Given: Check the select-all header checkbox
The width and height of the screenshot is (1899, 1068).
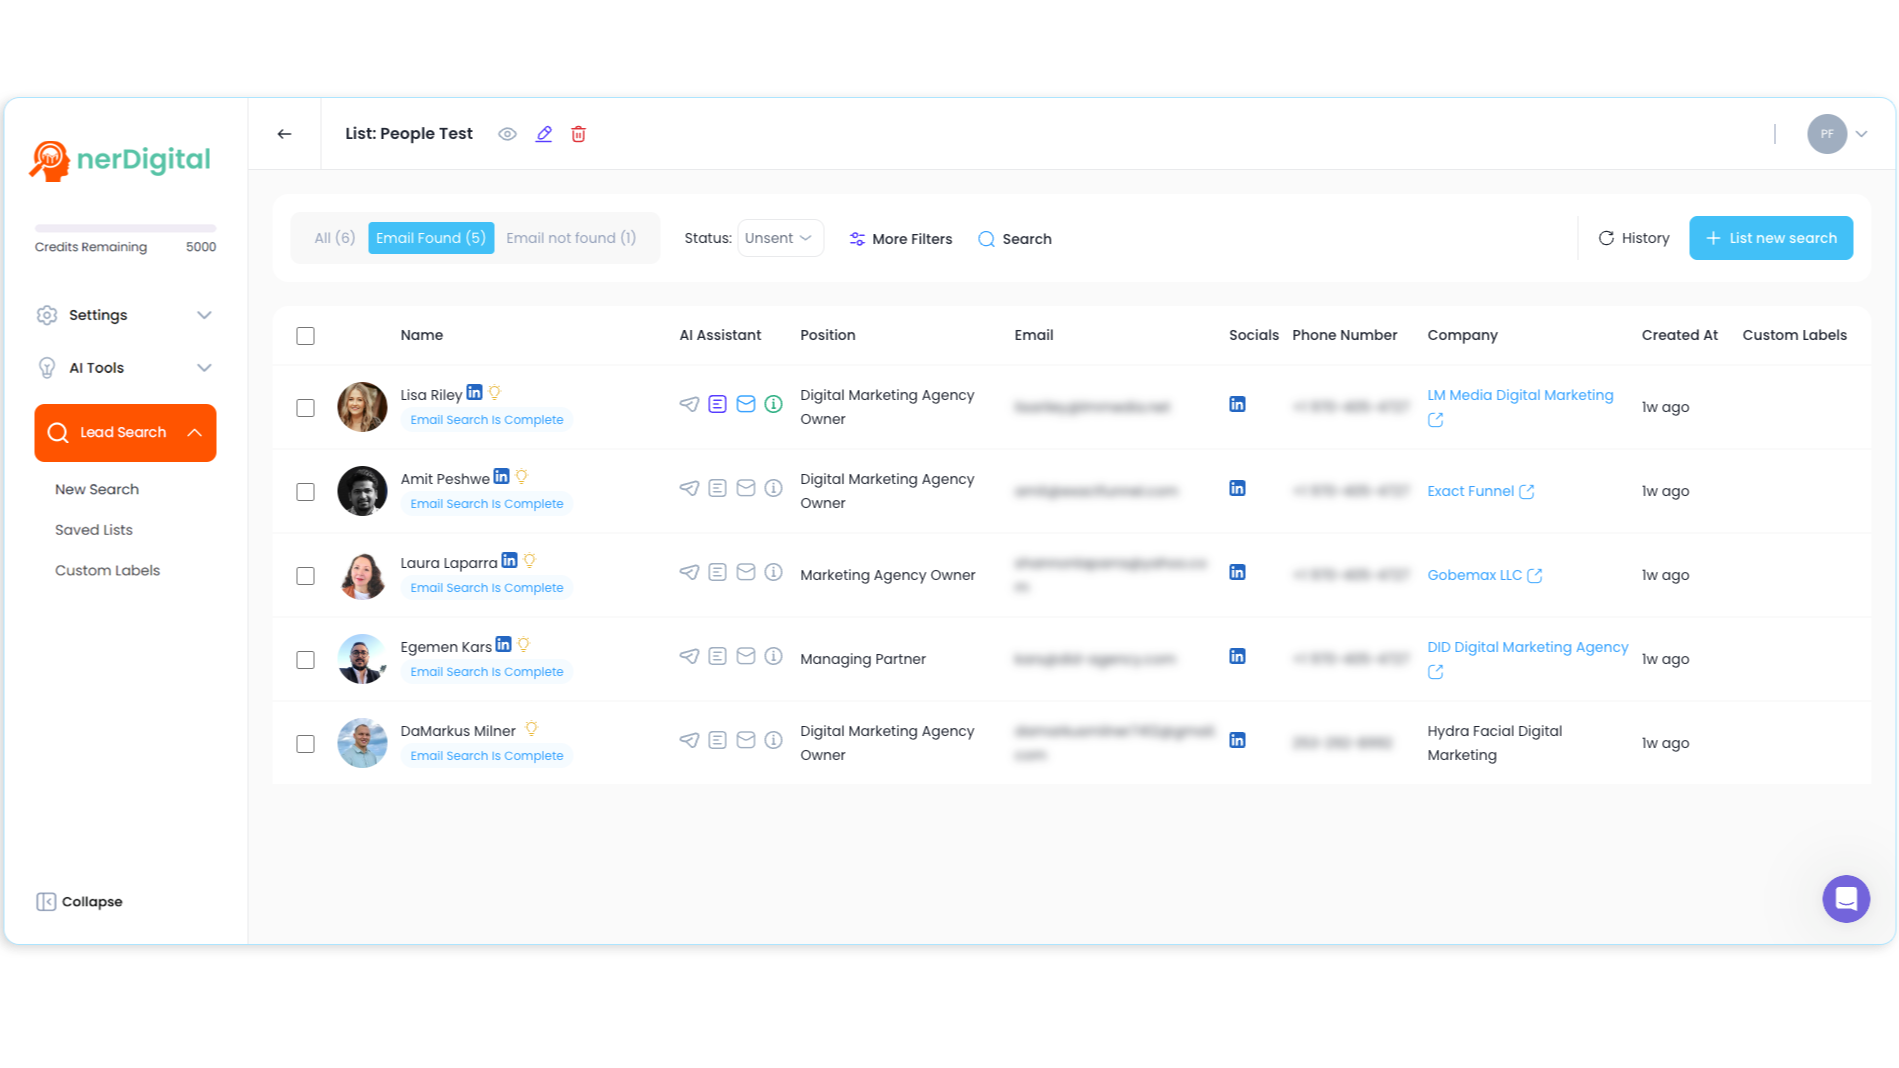Looking at the screenshot, I should click(x=306, y=336).
